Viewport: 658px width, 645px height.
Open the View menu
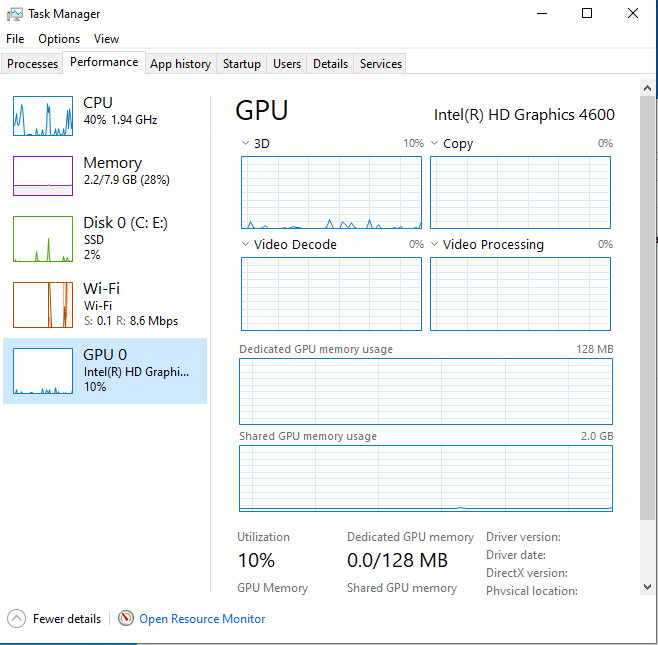106,39
